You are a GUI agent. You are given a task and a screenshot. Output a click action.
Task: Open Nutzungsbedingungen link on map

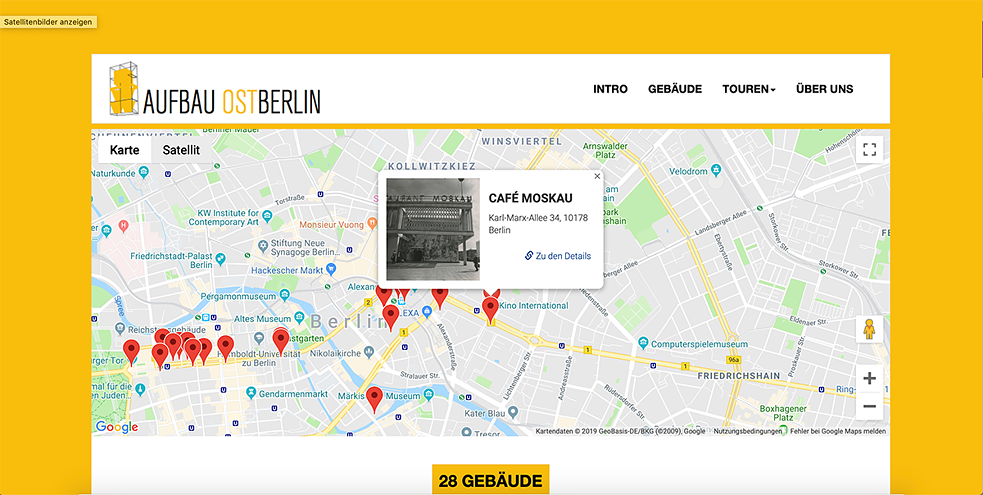[748, 431]
